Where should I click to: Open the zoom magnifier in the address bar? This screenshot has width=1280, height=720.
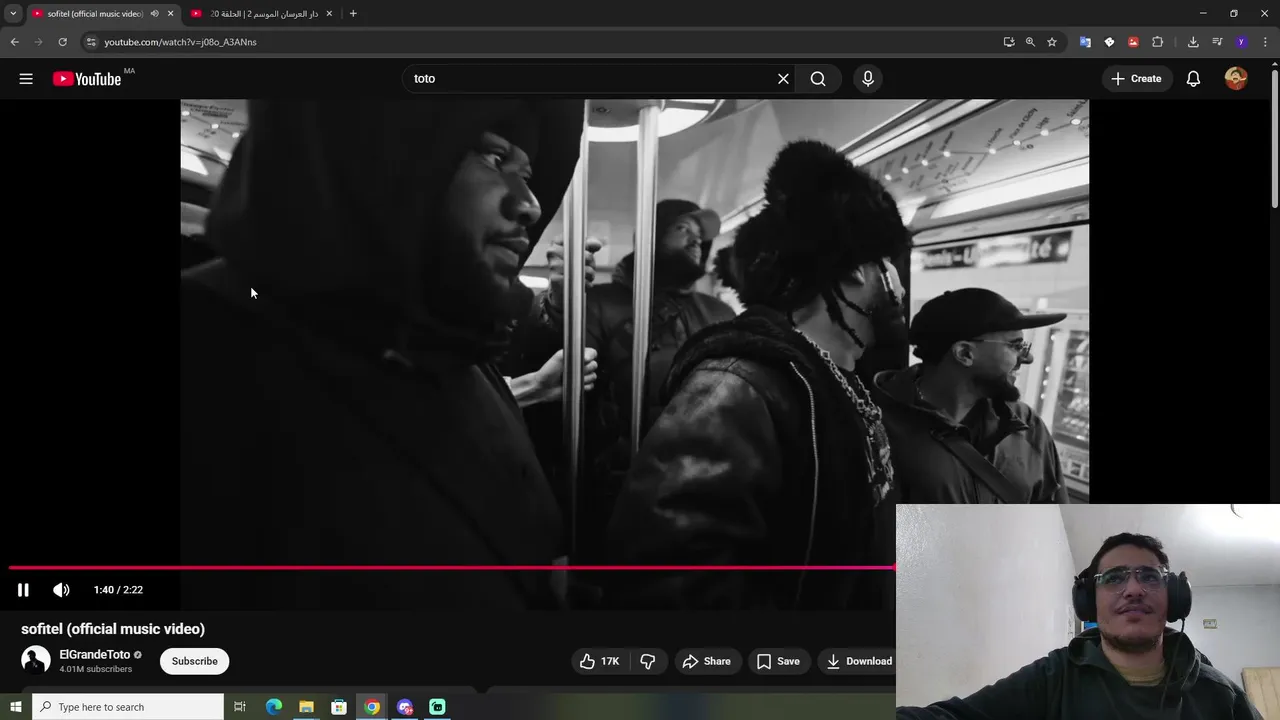click(x=1030, y=42)
